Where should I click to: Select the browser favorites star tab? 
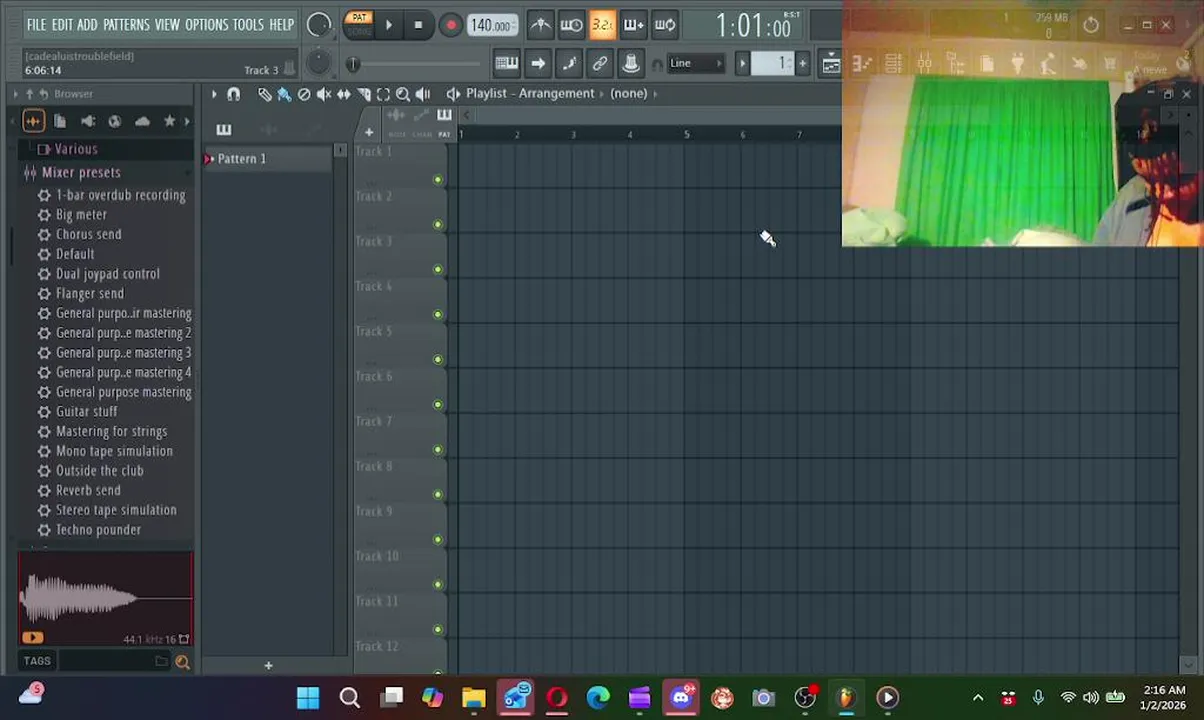click(x=169, y=121)
